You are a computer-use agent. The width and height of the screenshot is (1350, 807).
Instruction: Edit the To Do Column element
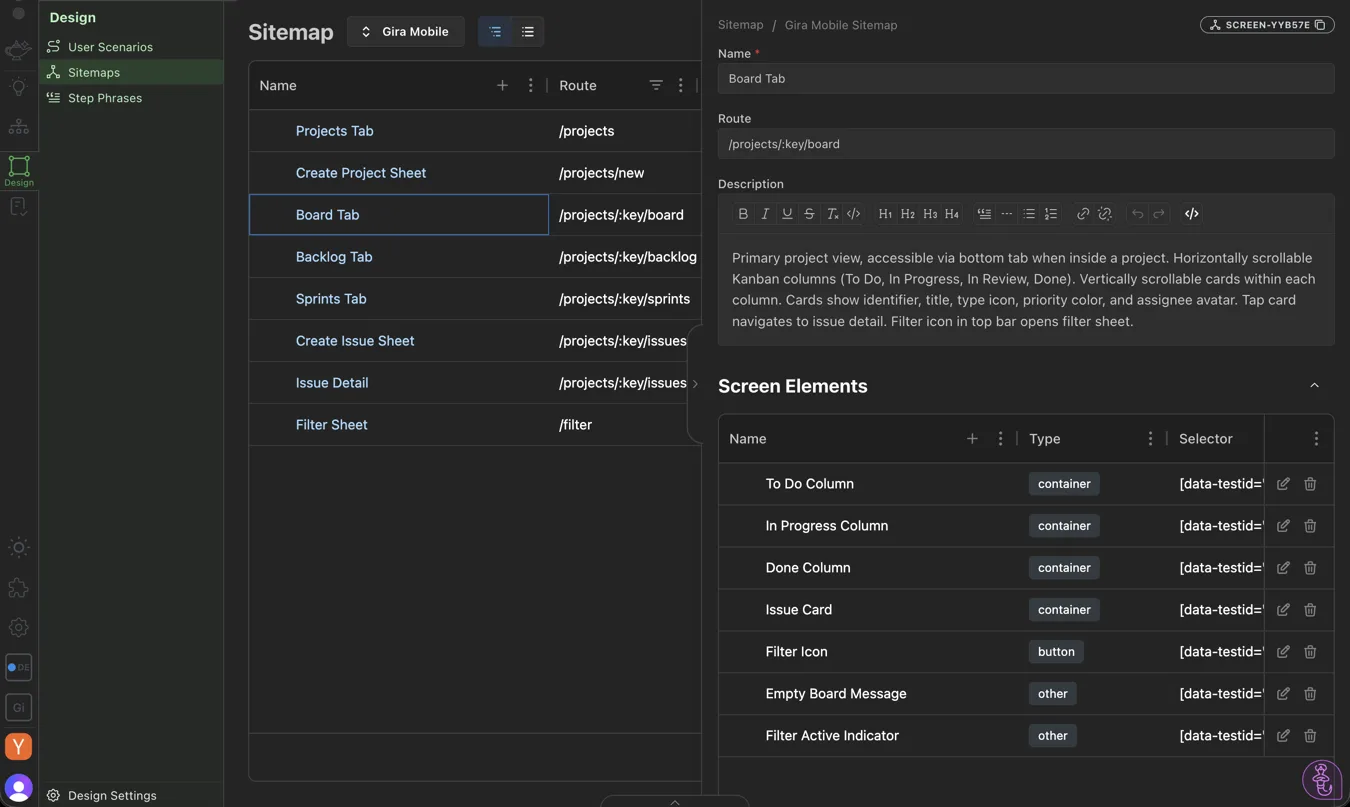tap(1283, 484)
